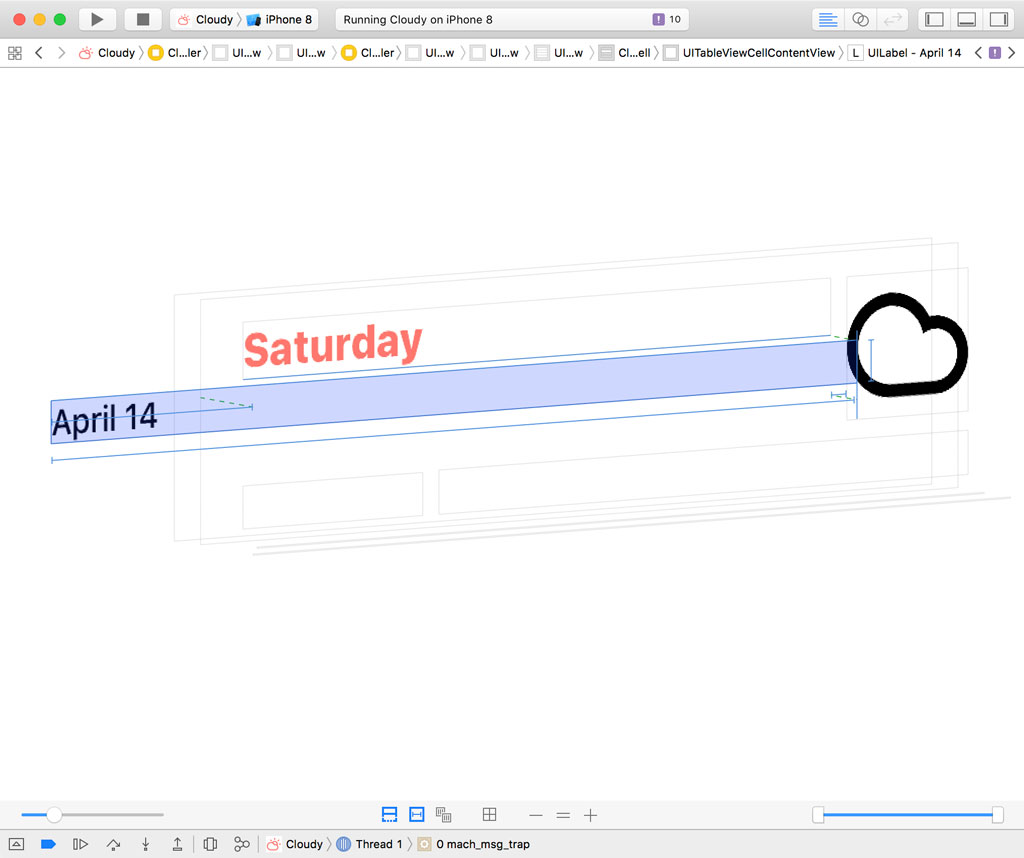Toggle breakpoints with the blue arrow icon
The image size is (1024, 858).
click(x=48, y=844)
